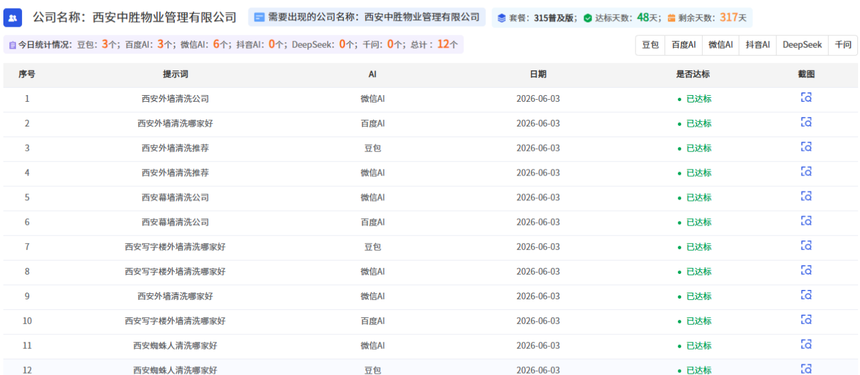Click the 序号 column header
The height and width of the screenshot is (375, 860).
(x=27, y=75)
